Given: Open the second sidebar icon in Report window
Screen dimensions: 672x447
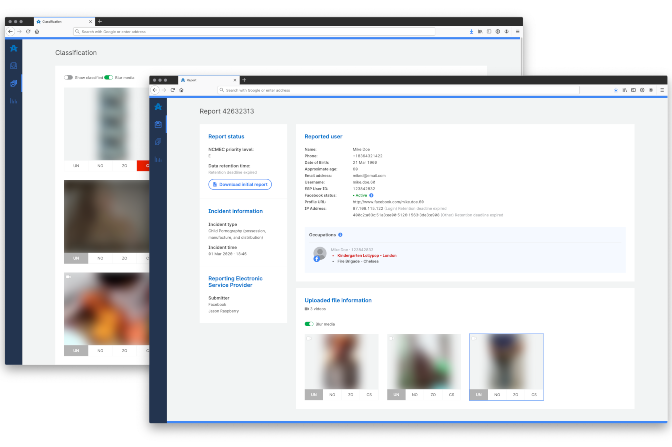Looking at the screenshot, I should click(158, 124).
